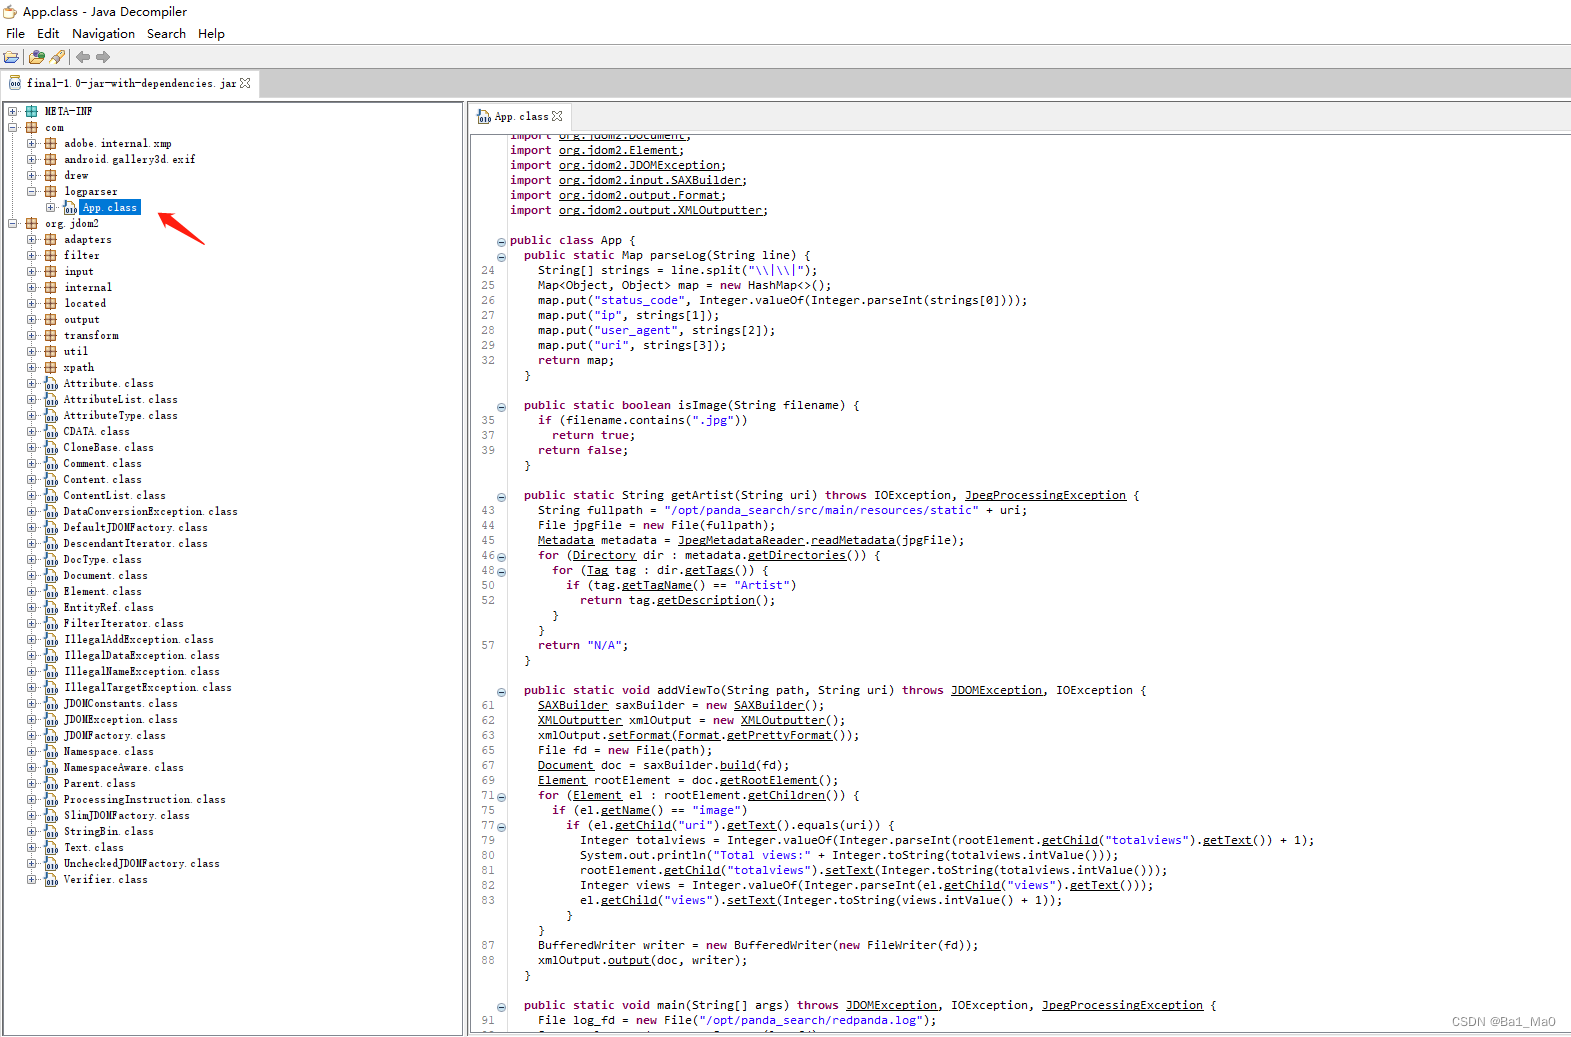Expand the android.gallery3d.exif package
Image resolution: width=1571 pixels, height=1037 pixels.
pyautogui.click(x=32, y=159)
